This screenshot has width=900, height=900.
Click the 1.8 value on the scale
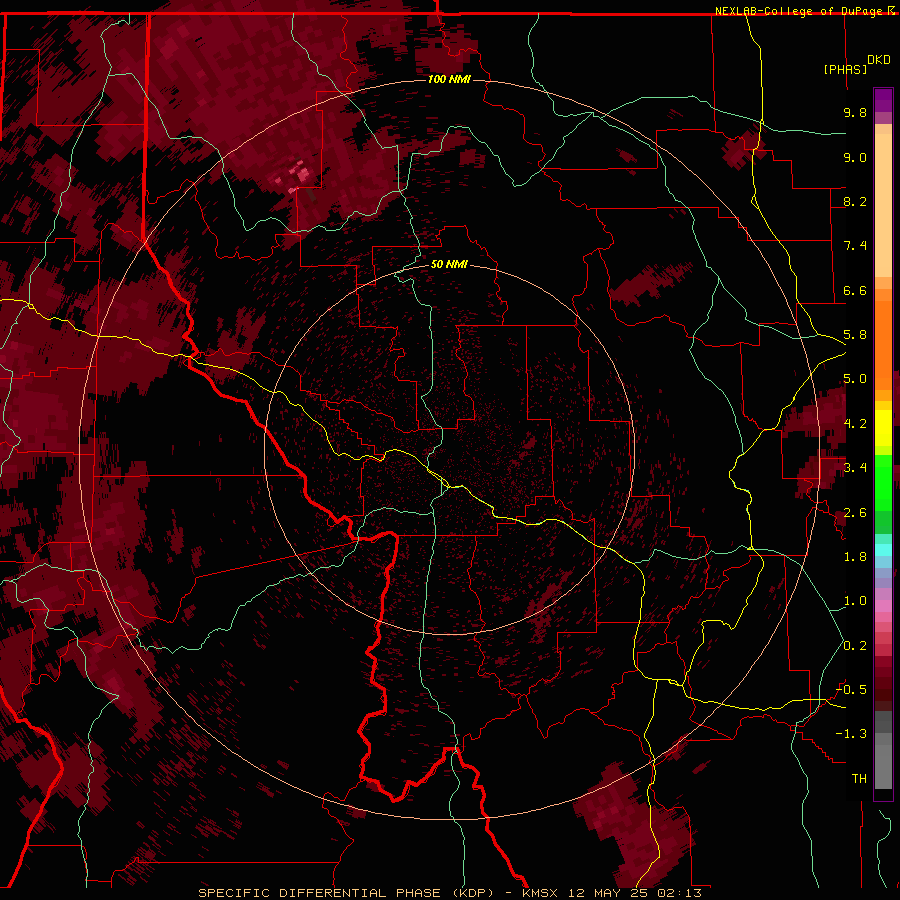tap(855, 557)
